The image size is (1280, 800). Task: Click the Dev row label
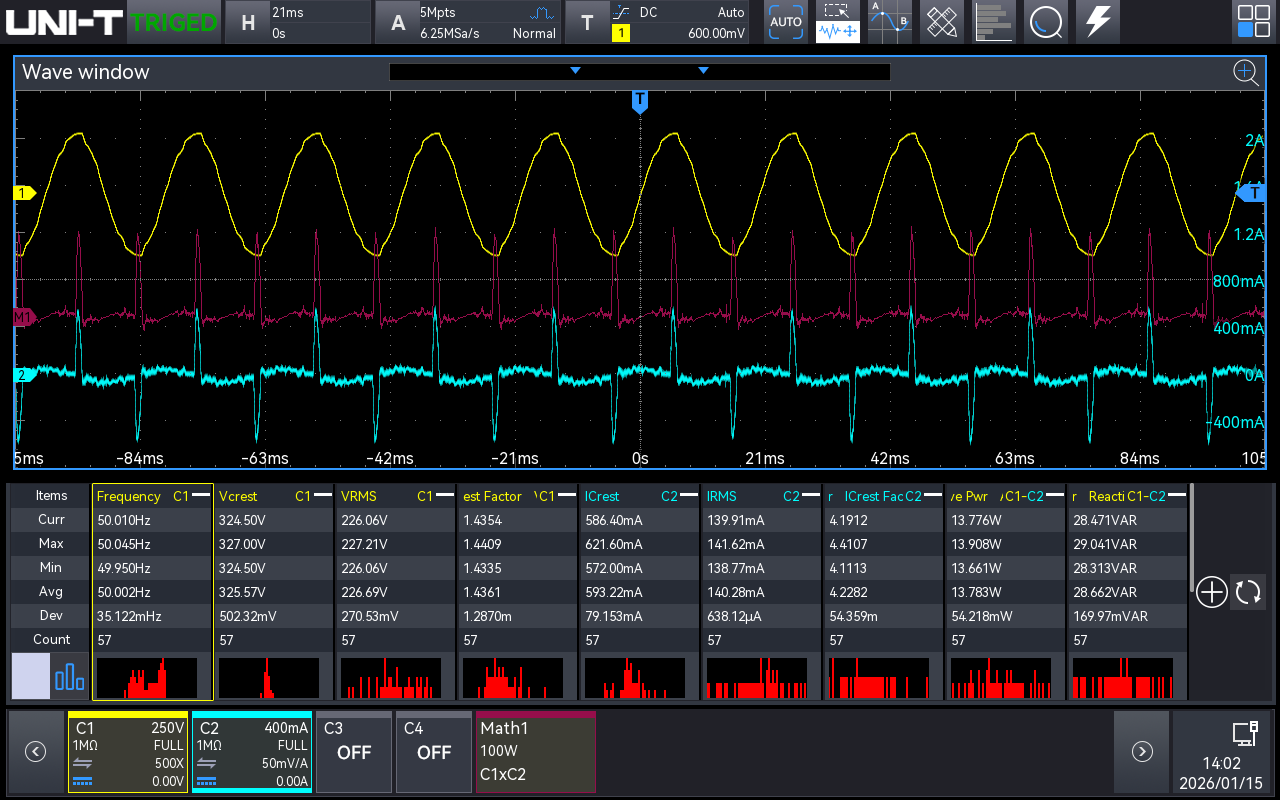(x=51, y=615)
